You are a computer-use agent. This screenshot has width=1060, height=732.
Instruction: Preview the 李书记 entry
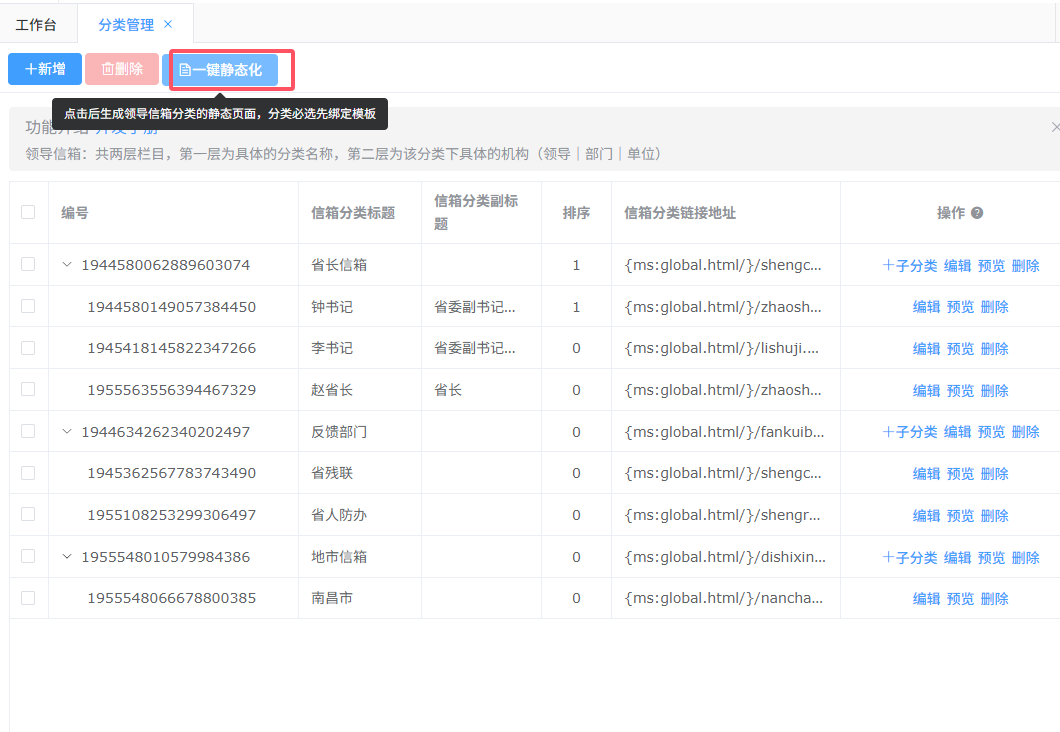(x=960, y=349)
